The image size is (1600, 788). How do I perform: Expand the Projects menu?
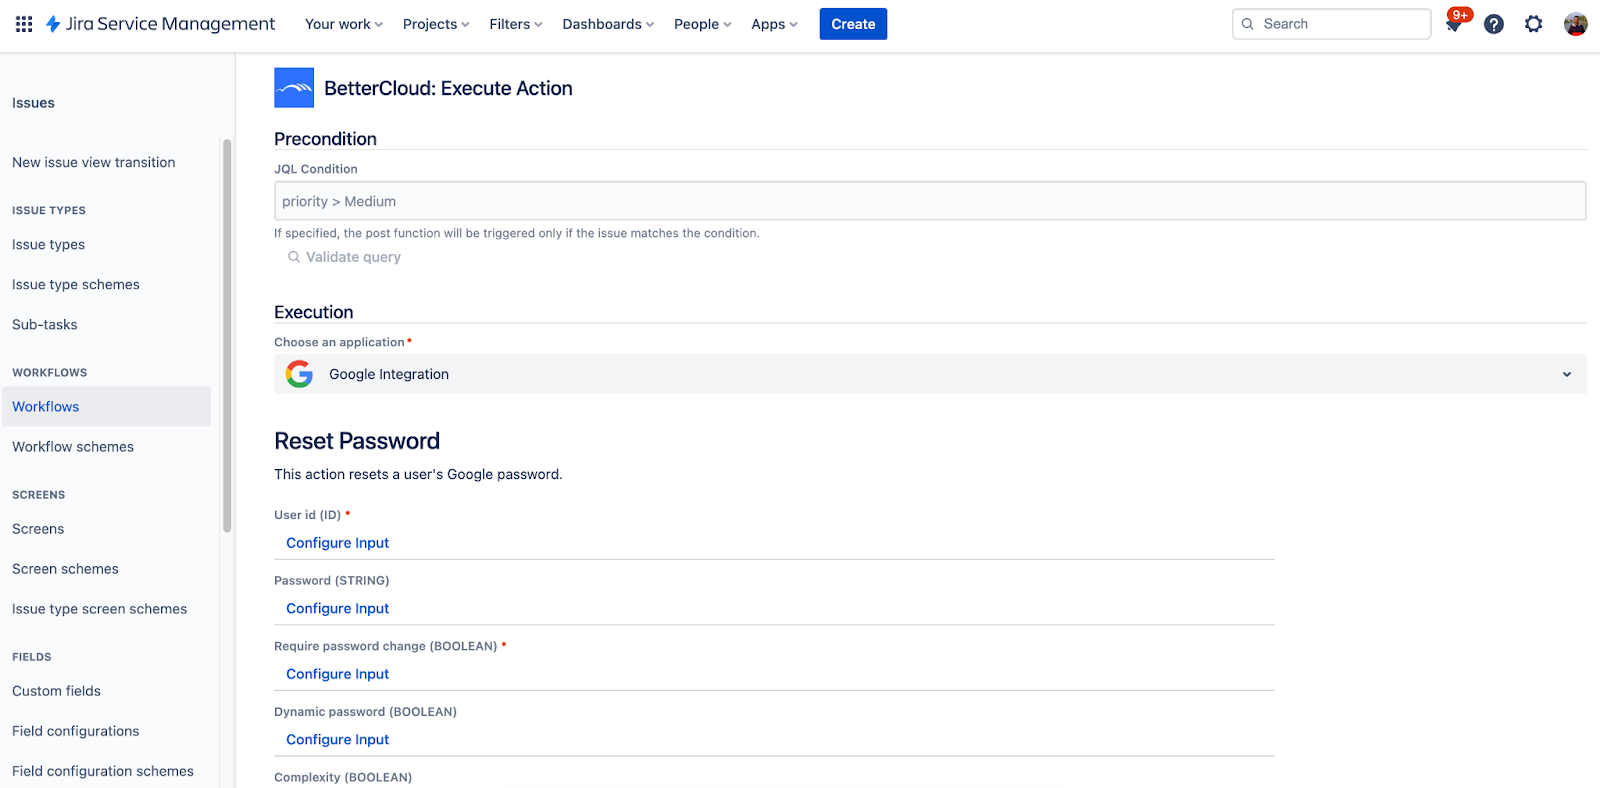pos(436,24)
